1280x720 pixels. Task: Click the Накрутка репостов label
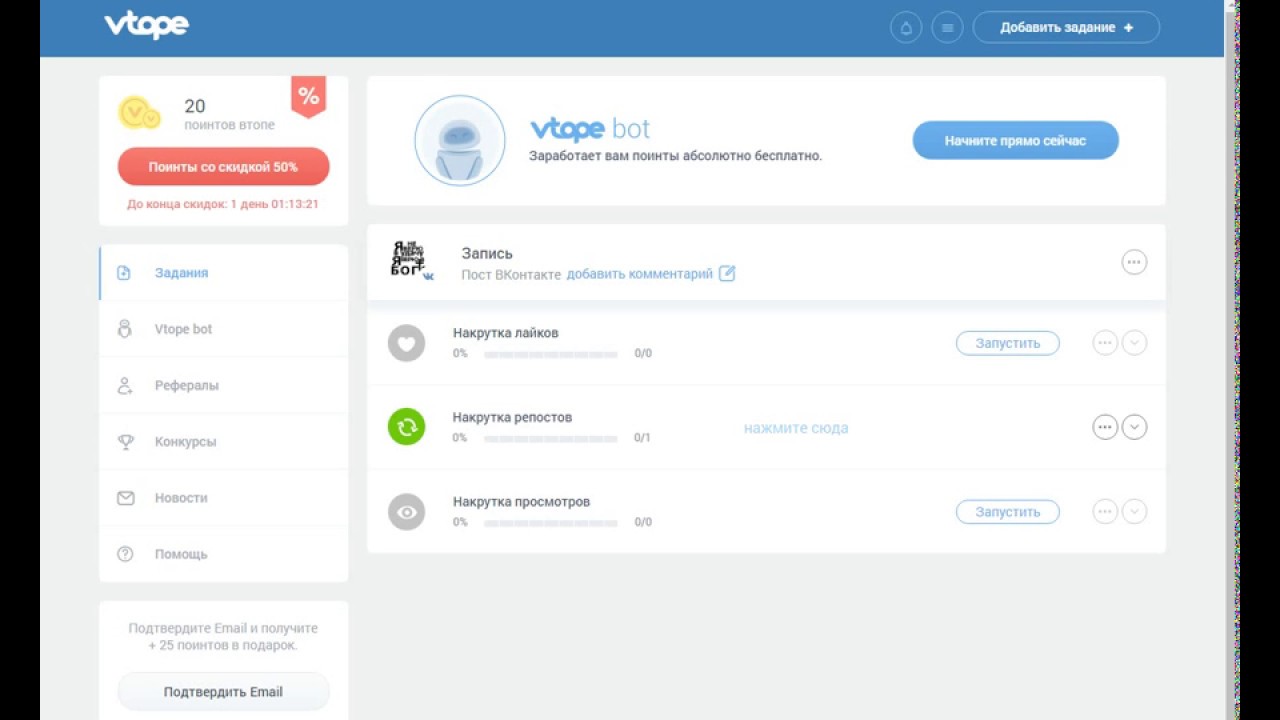click(x=512, y=417)
